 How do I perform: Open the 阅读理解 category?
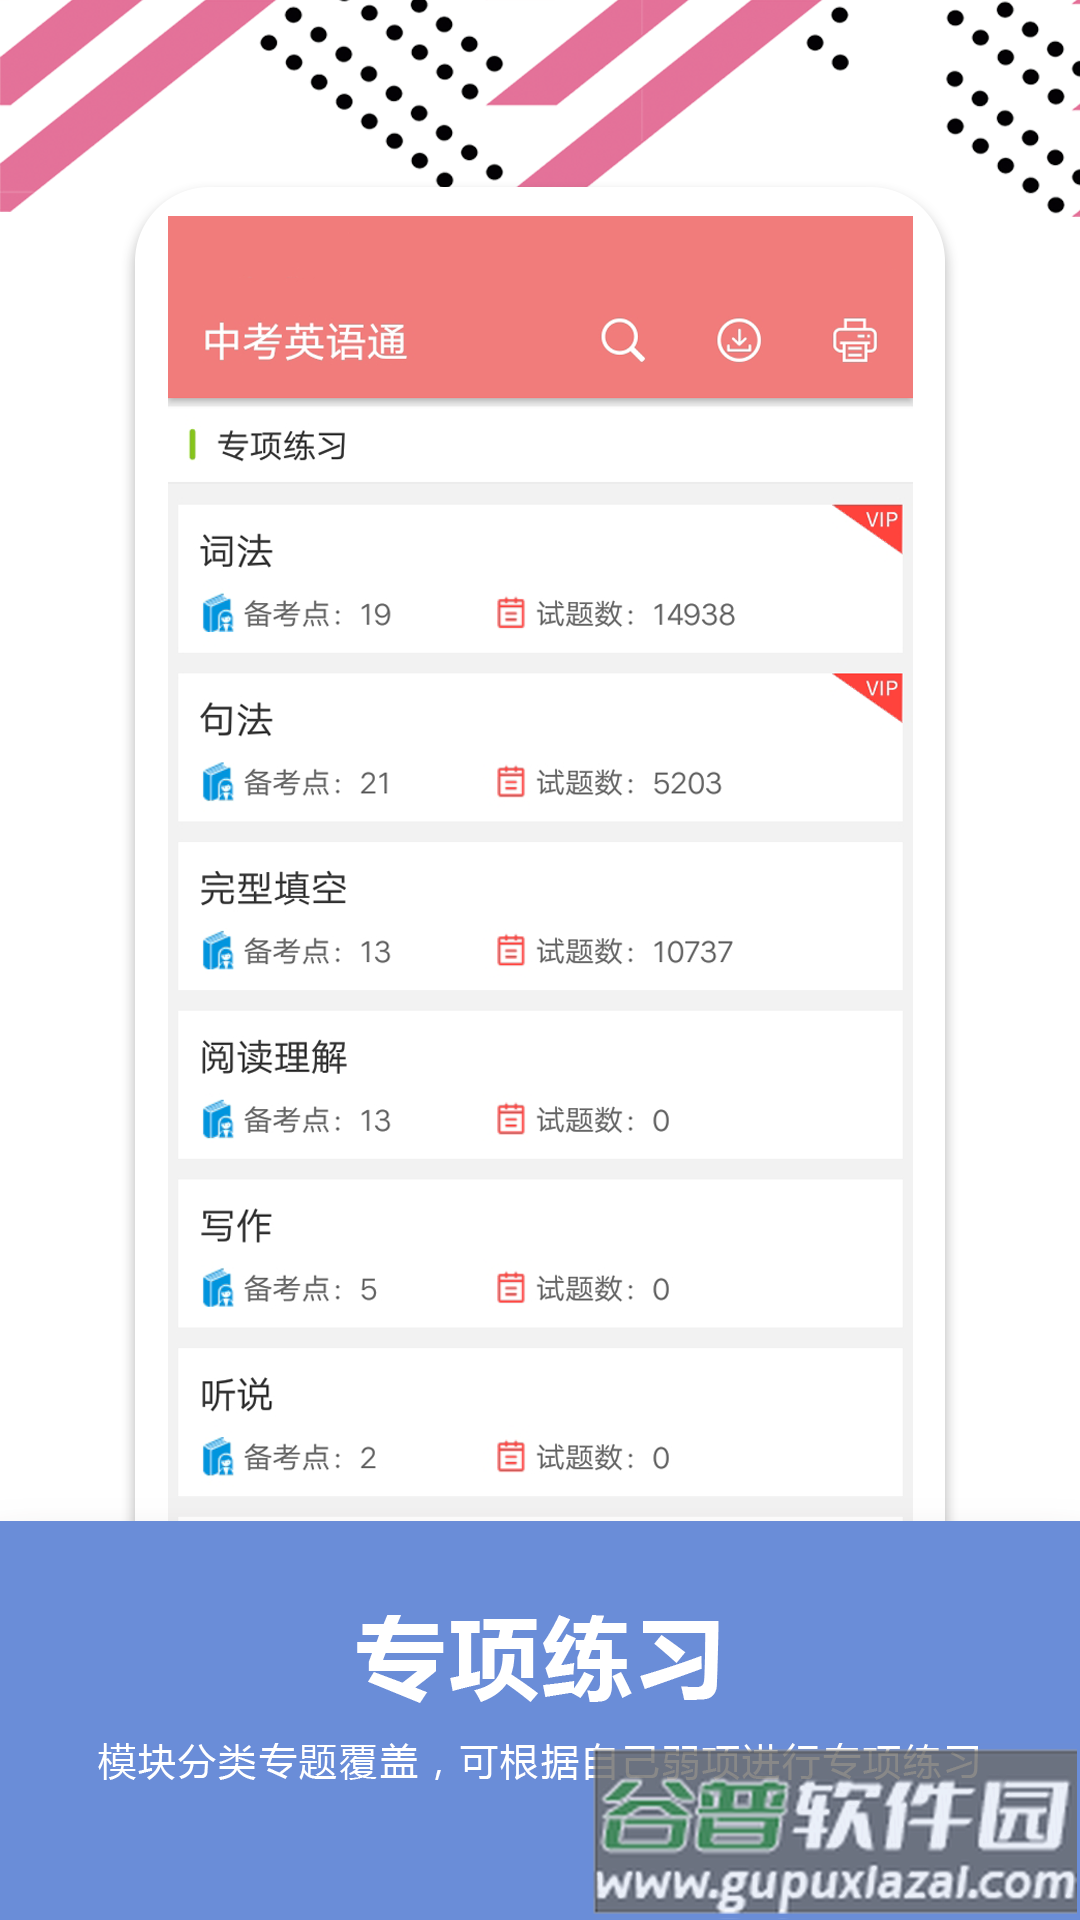point(273,1058)
